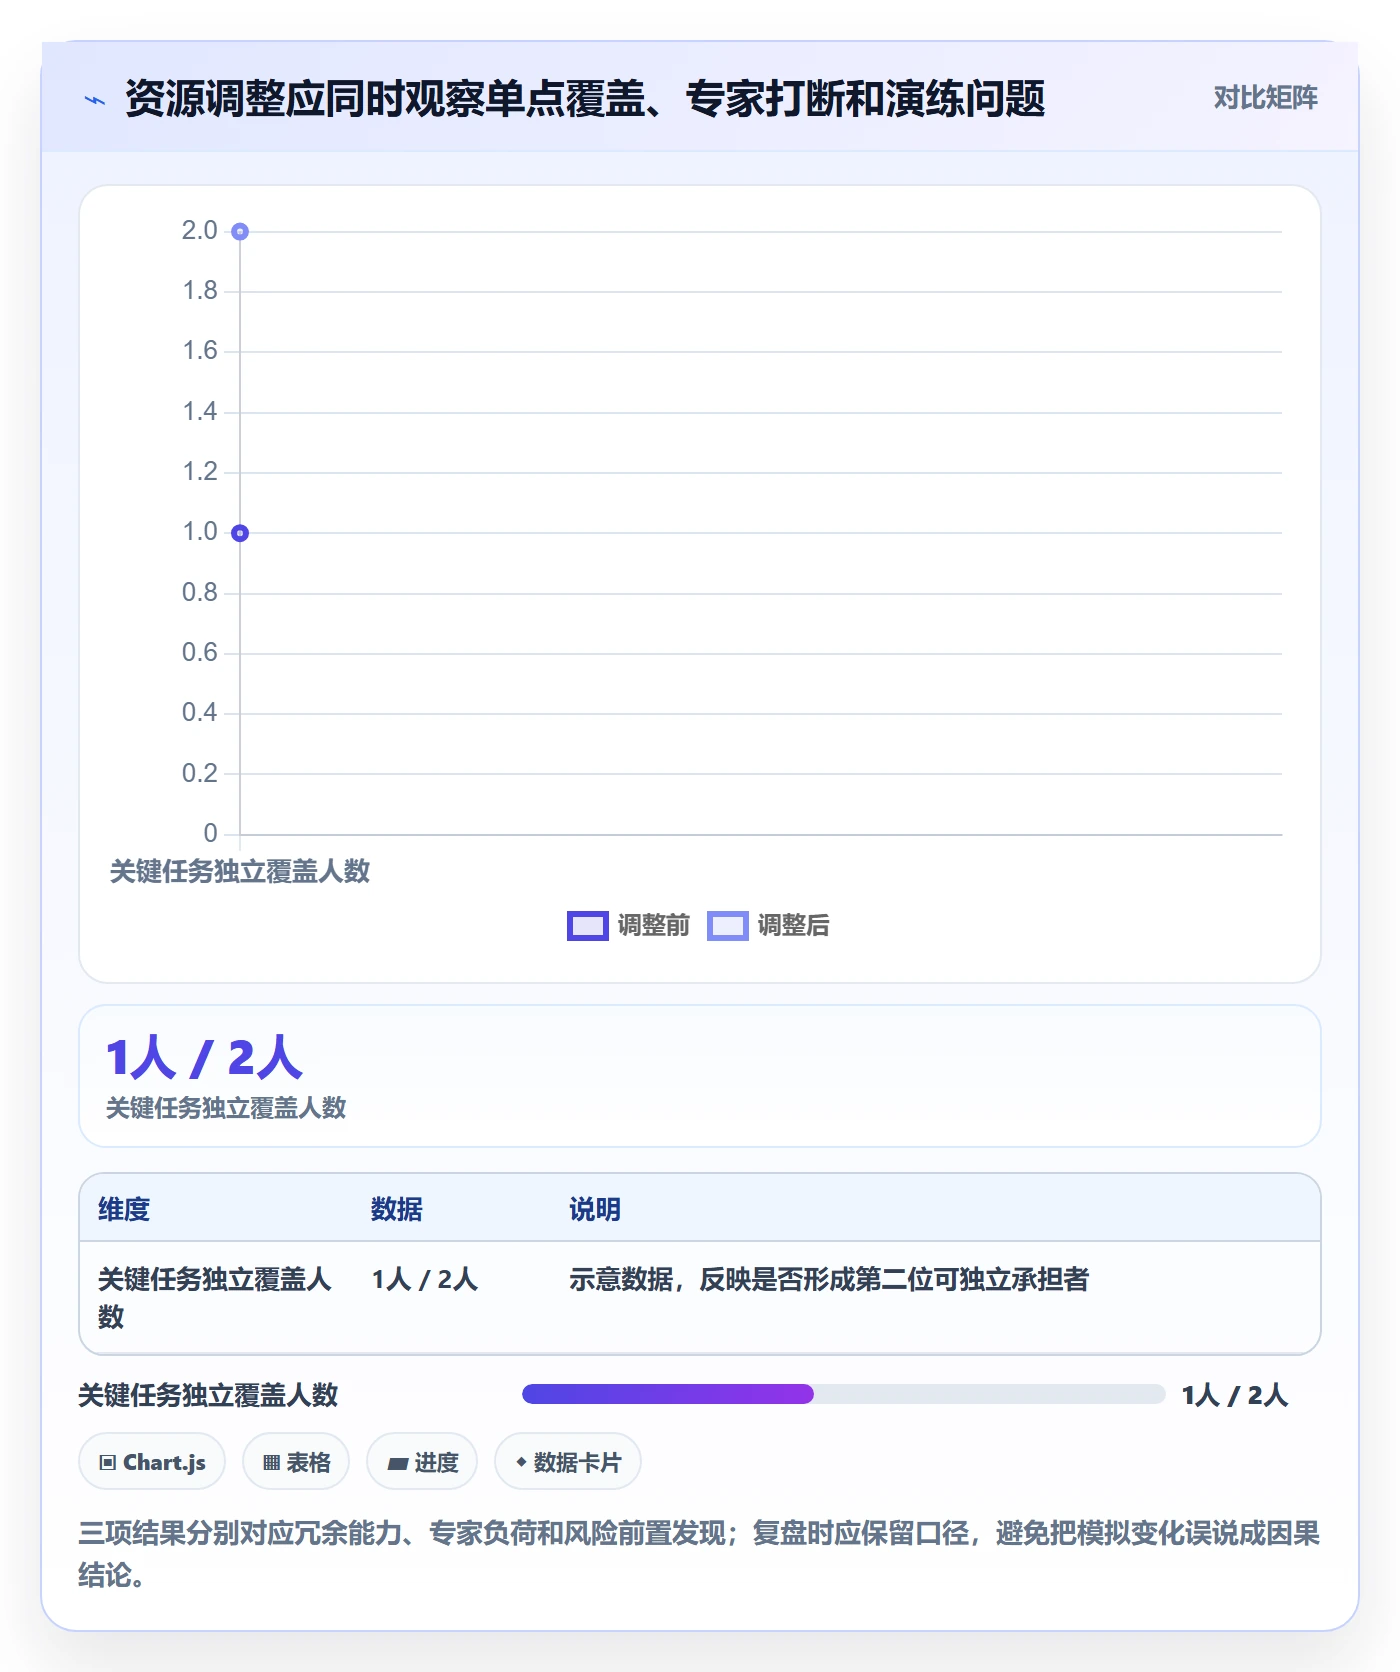
Task: Click the 关键任务独立覆盖人数 label under card value
Action: pyautogui.click(x=226, y=1108)
